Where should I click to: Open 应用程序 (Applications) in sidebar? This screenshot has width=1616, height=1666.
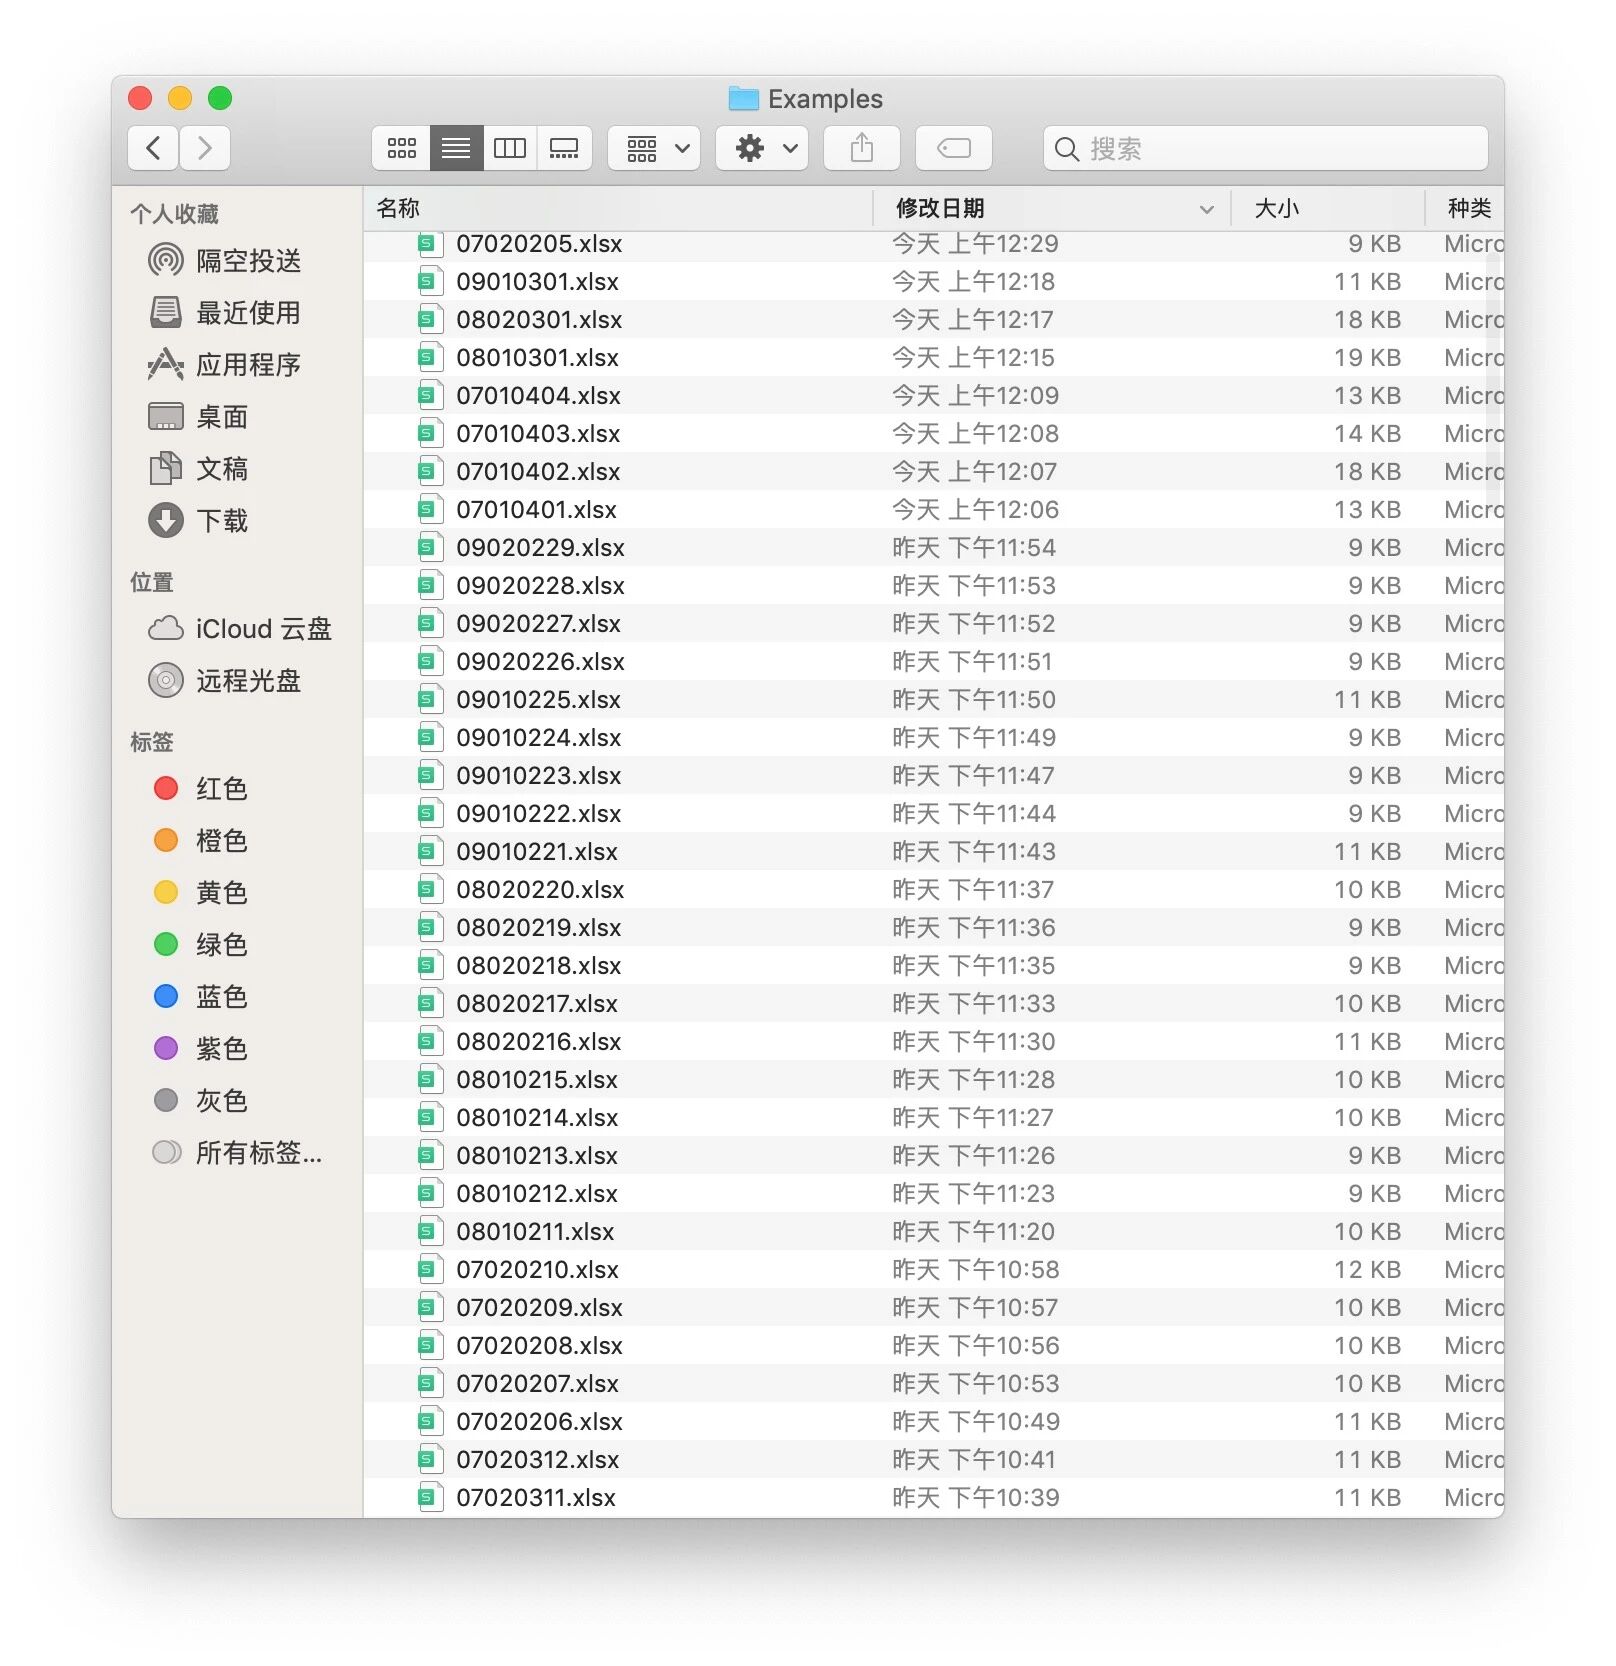point(224,365)
